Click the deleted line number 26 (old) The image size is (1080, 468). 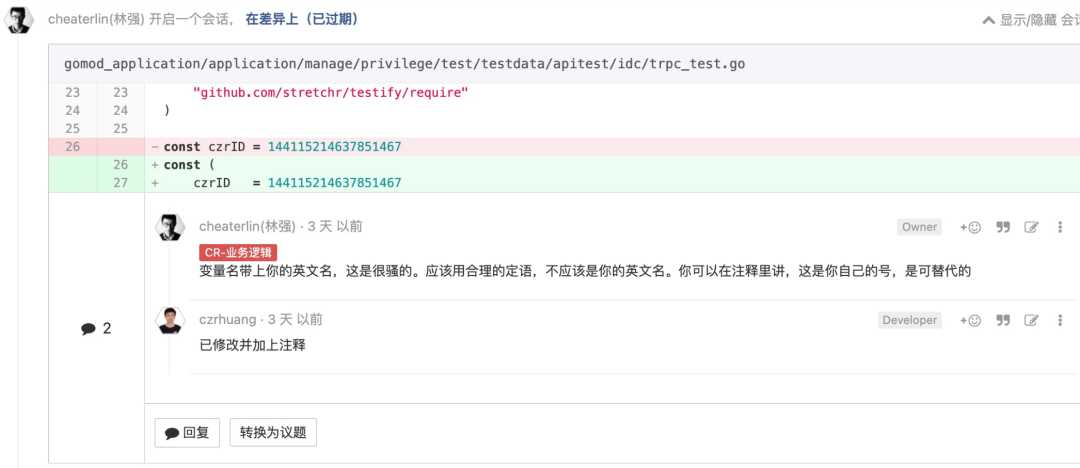click(72, 147)
